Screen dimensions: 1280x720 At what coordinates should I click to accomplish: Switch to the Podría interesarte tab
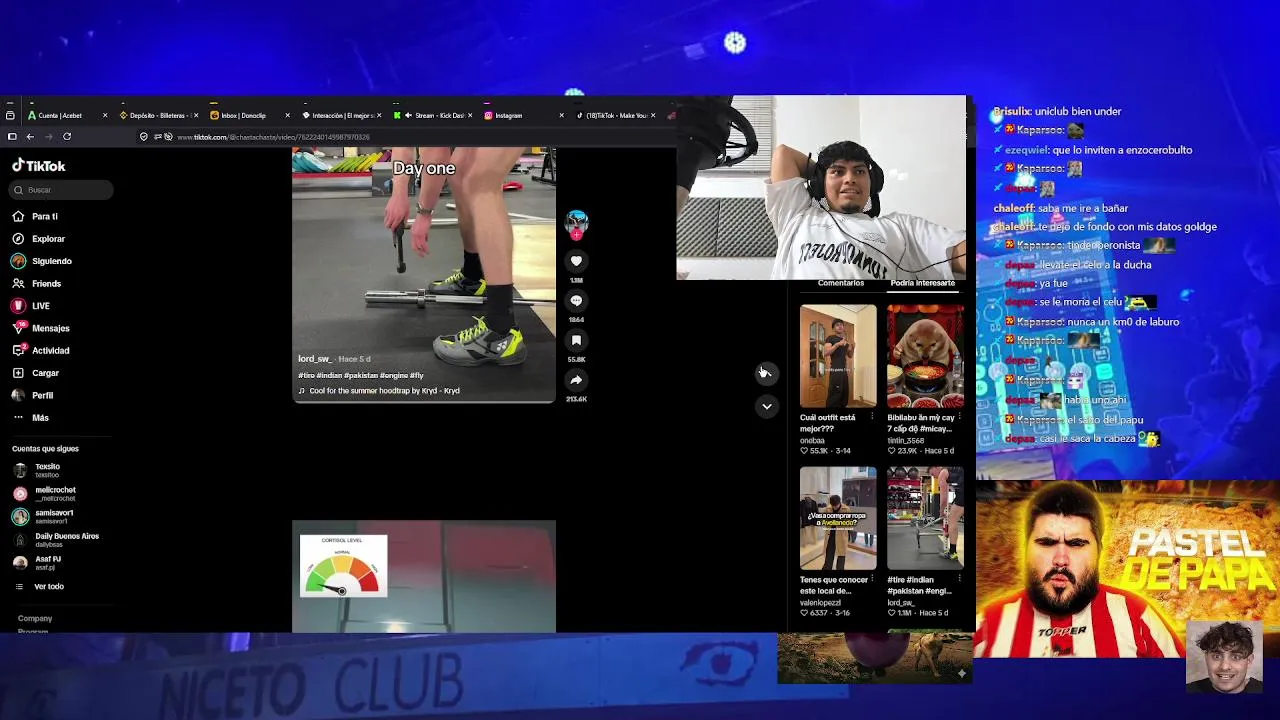(x=922, y=284)
